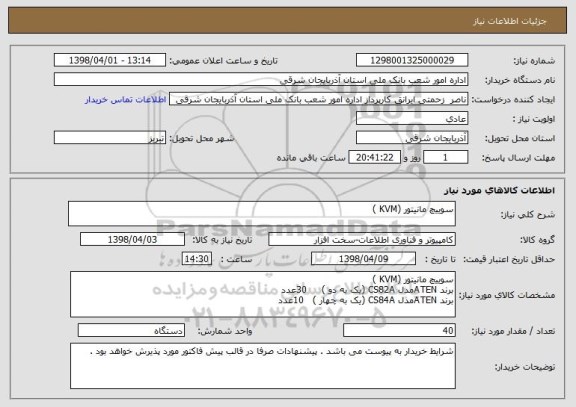Screen dimensions: 576x407
Task: Click the goods specifications text box
Action: (263, 294)
